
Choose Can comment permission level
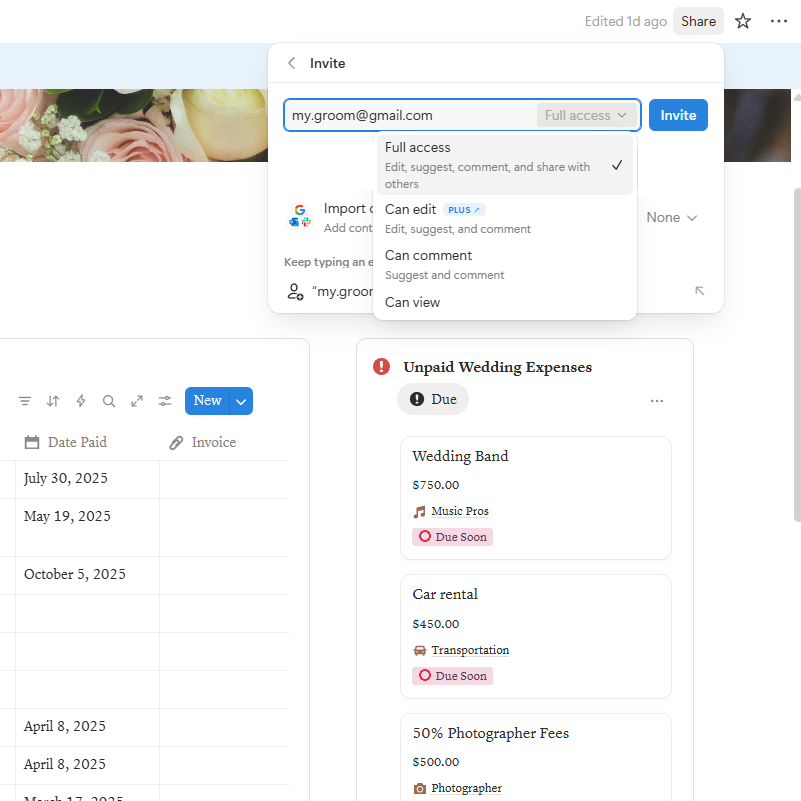[504, 264]
